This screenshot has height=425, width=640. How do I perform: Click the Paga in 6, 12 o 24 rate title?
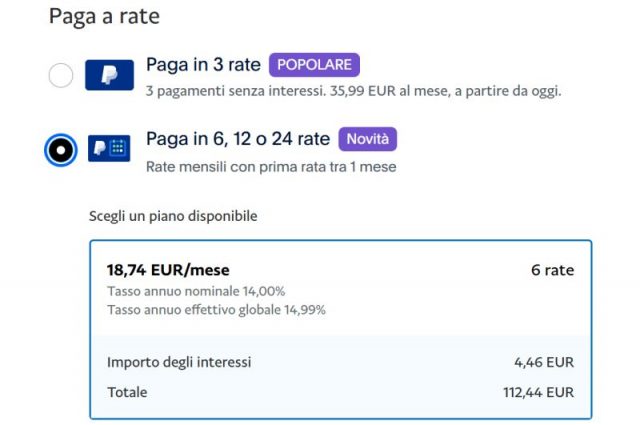[x=238, y=139]
